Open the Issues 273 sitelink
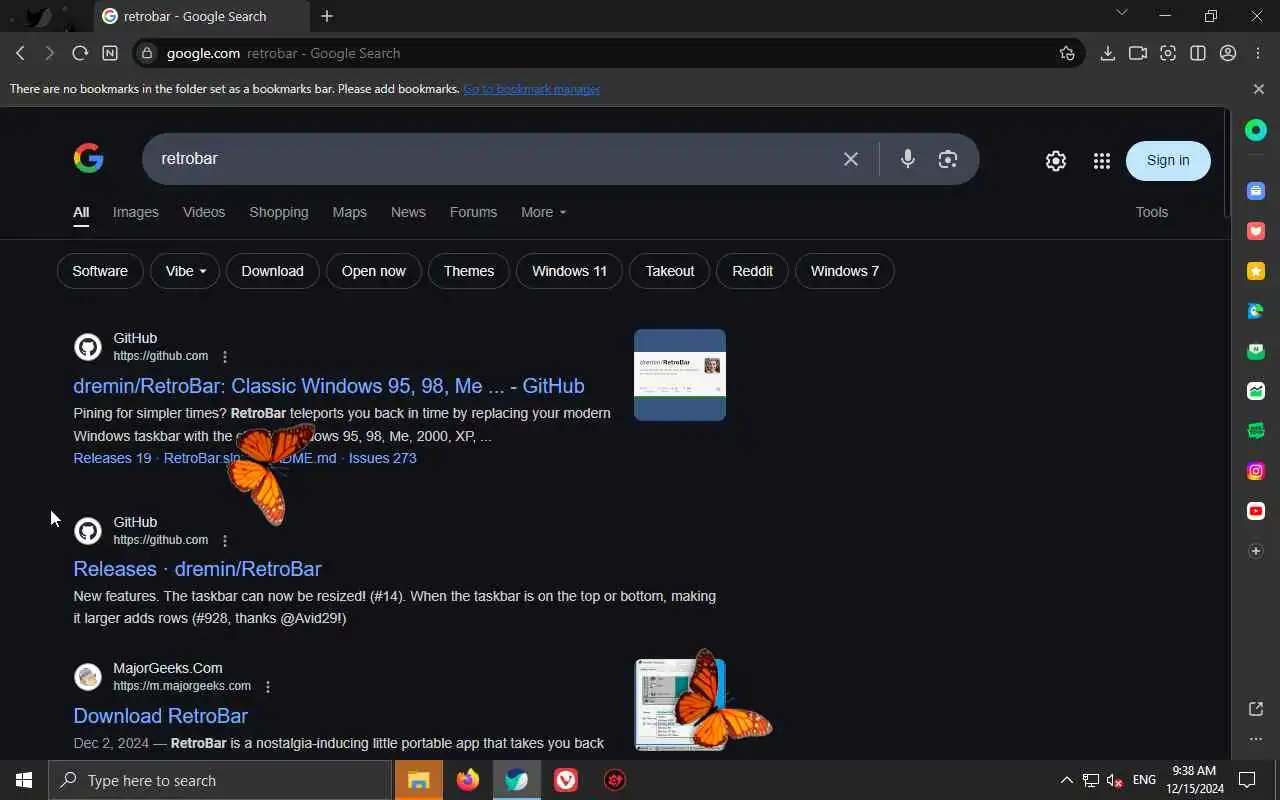The width and height of the screenshot is (1280, 800). pos(382,458)
